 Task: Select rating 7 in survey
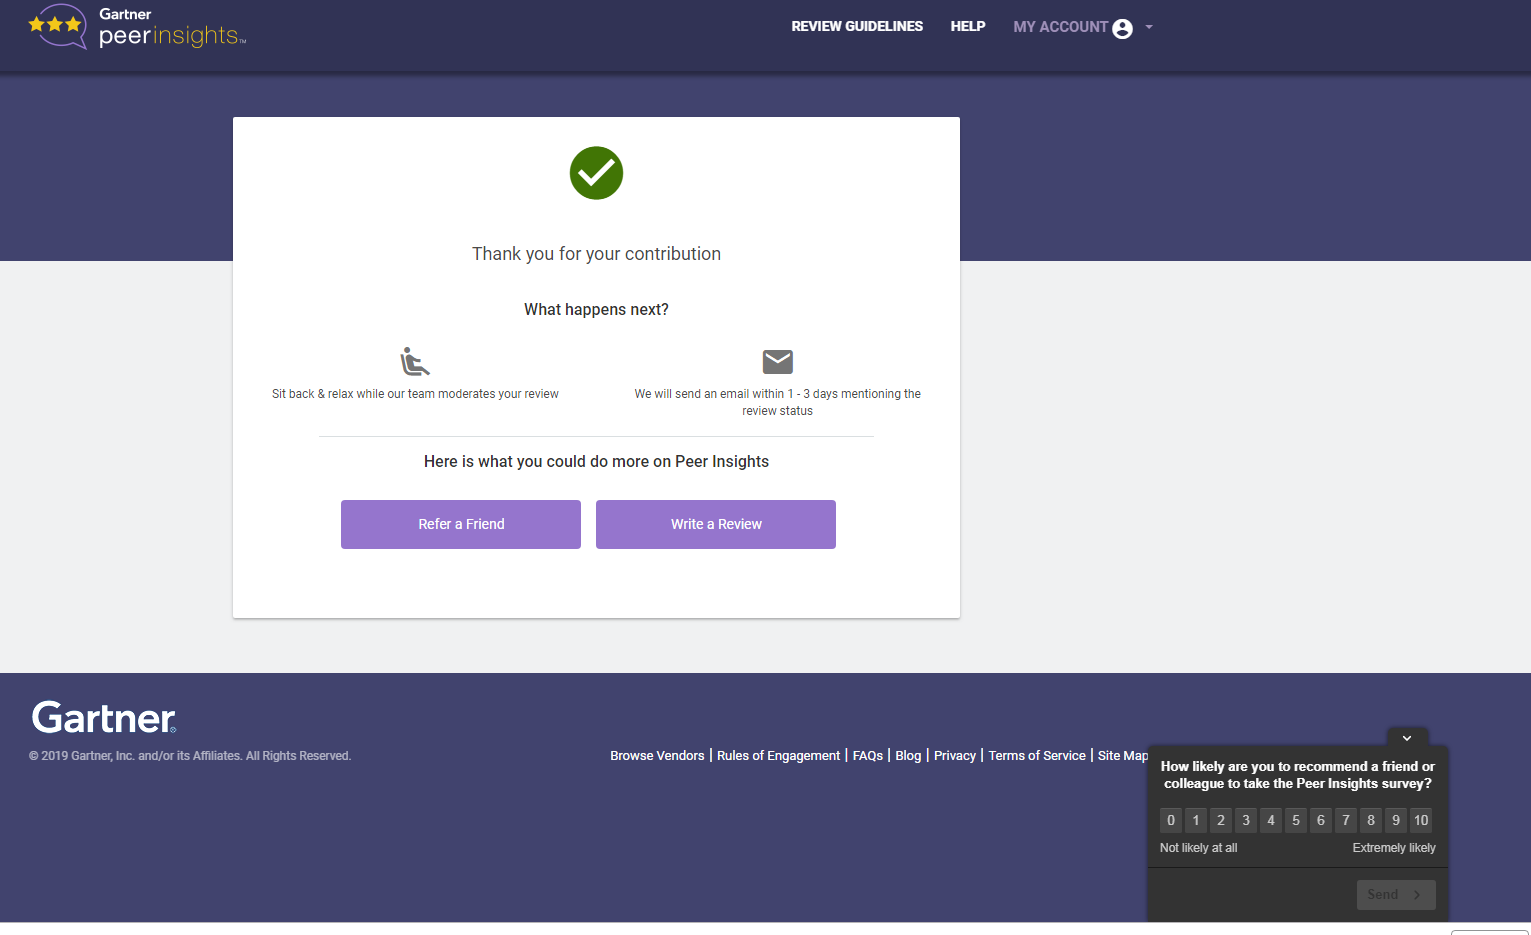coord(1346,820)
